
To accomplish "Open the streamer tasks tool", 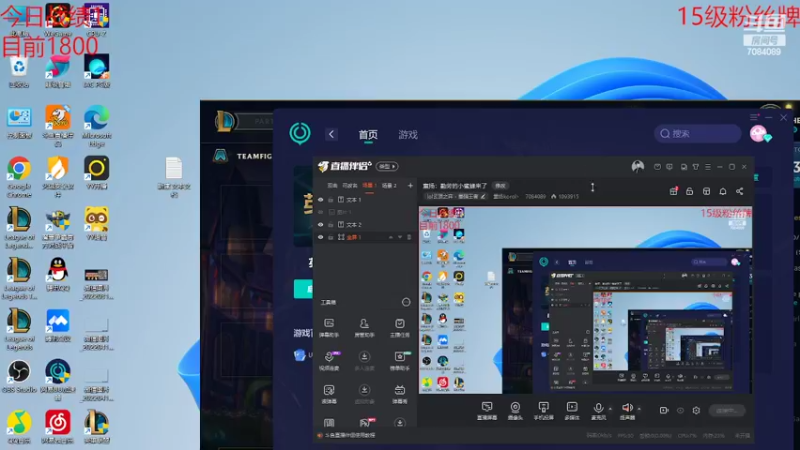I will (x=399, y=327).
